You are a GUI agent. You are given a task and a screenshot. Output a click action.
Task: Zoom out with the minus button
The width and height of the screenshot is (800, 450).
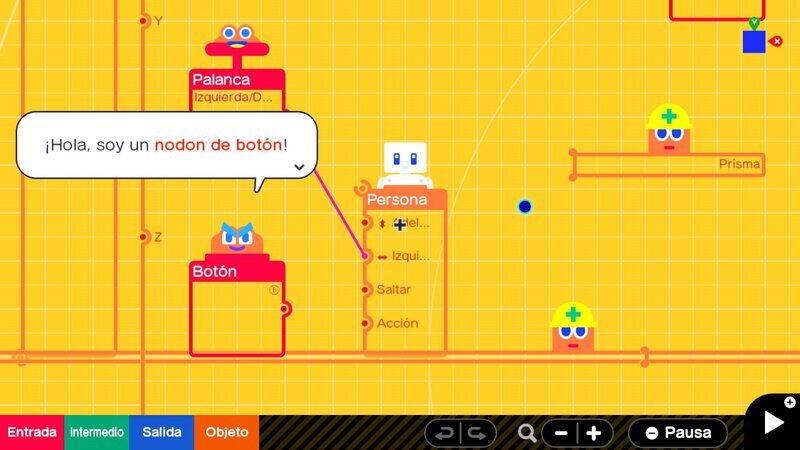point(561,433)
